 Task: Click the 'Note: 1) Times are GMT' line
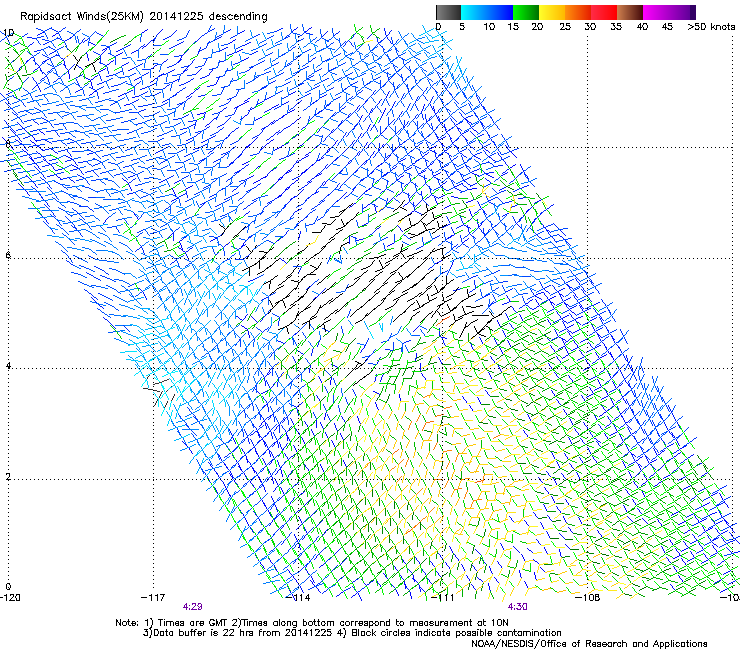(312, 623)
